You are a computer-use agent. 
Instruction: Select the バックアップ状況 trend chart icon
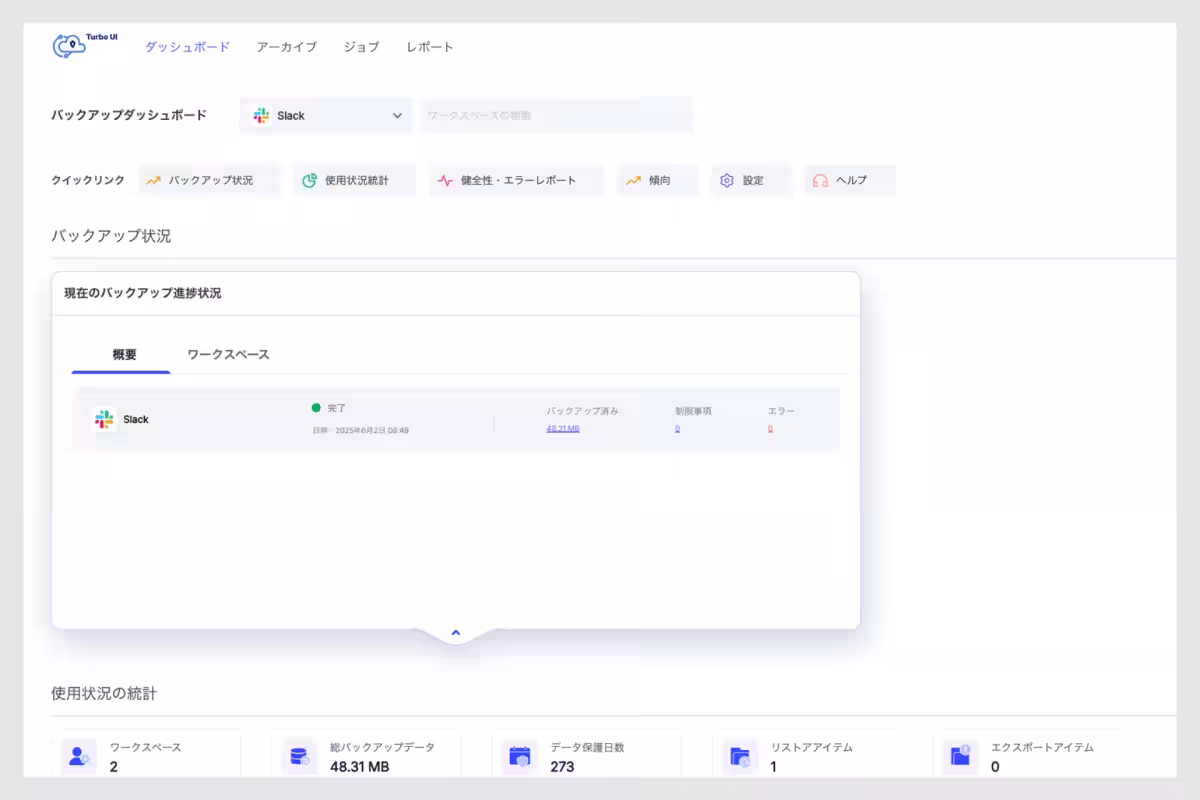(x=154, y=180)
